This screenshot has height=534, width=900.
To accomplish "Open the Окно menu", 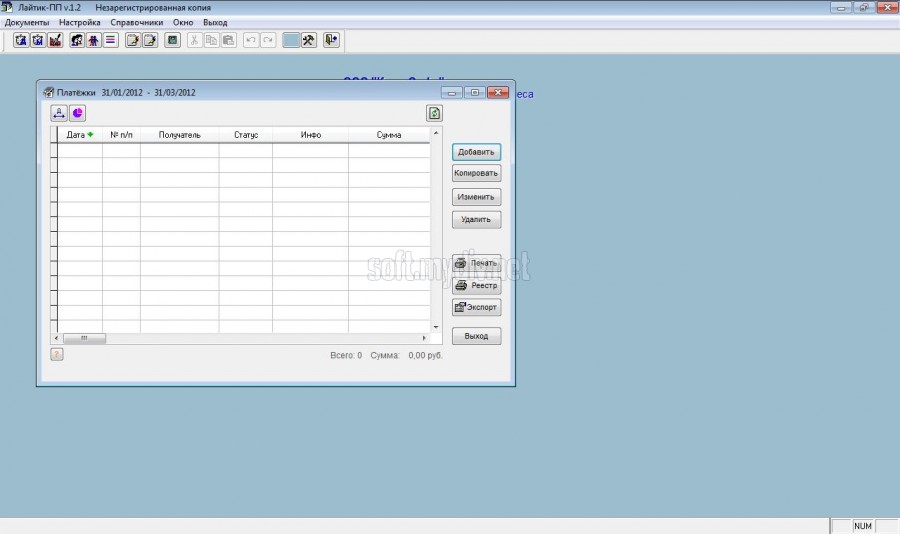I will point(183,22).
